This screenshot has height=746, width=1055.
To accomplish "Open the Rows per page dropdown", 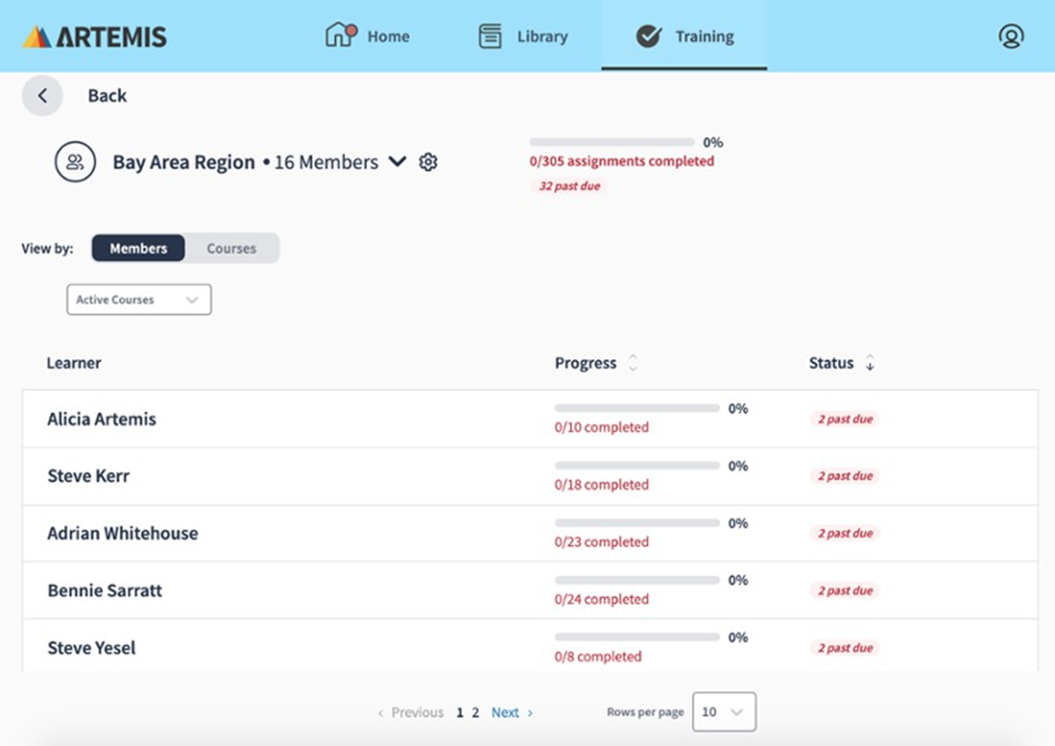I will [724, 712].
